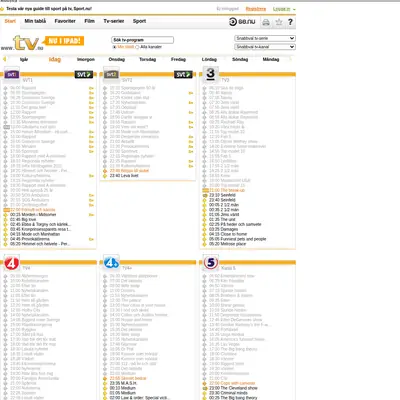Open the Sport.nu guide announcement link

pyautogui.click(x=49, y=9)
